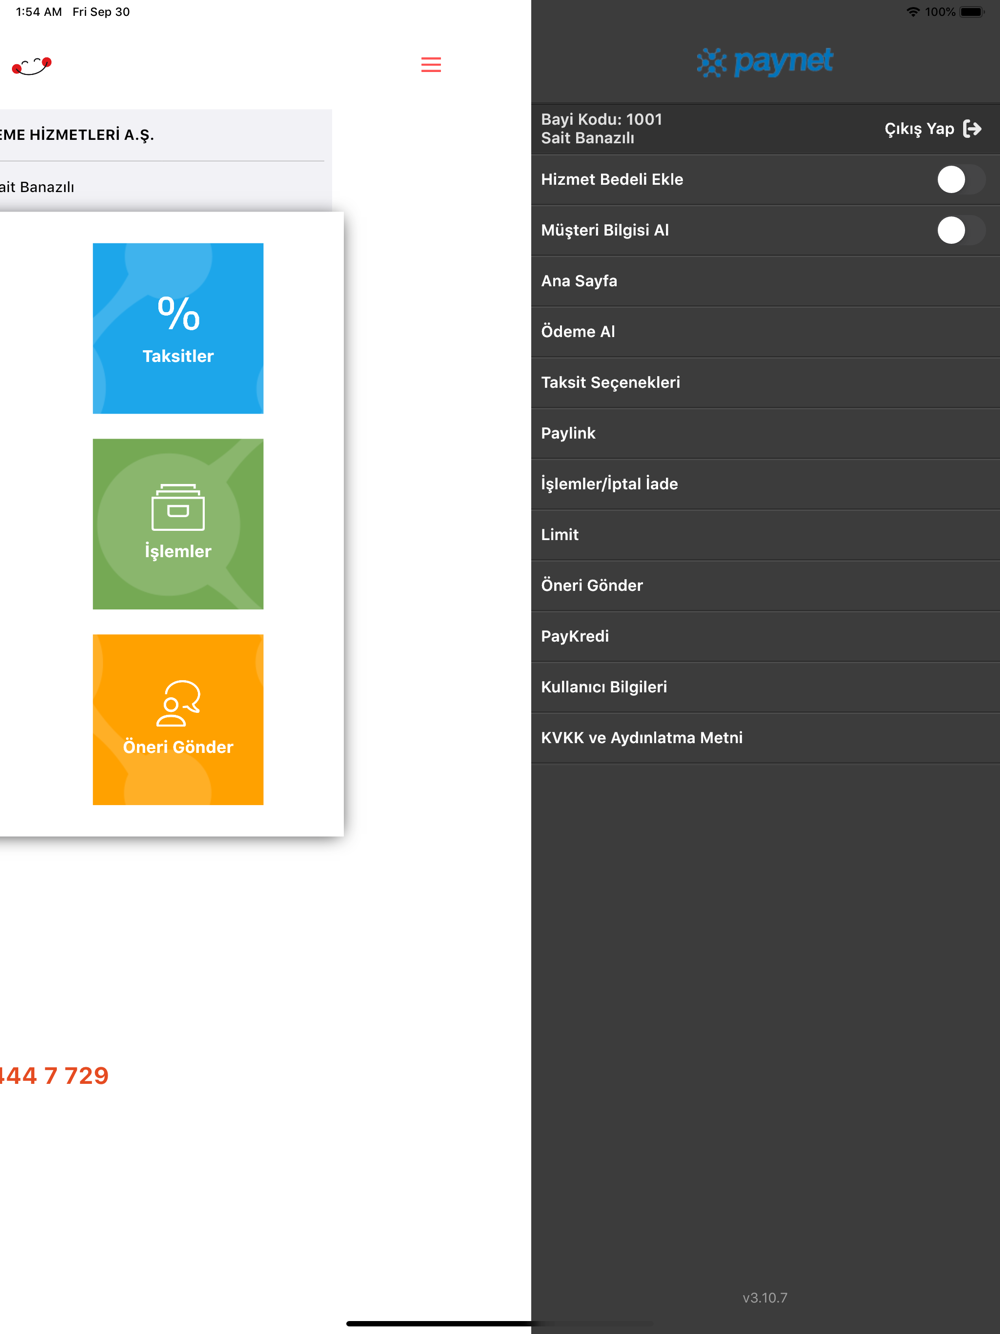
Task: Tap the logout arrow icon
Action: [x=972, y=129]
